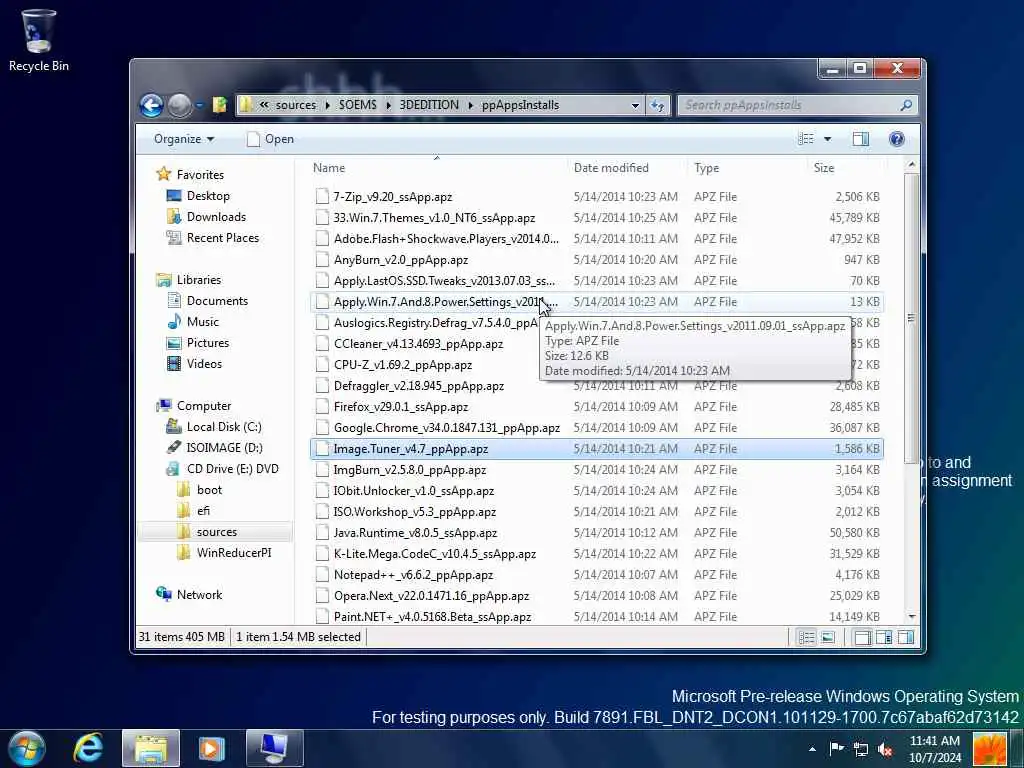Select Network in navigation pane
Viewport: 1024px width, 768px height.
tap(199, 595)
